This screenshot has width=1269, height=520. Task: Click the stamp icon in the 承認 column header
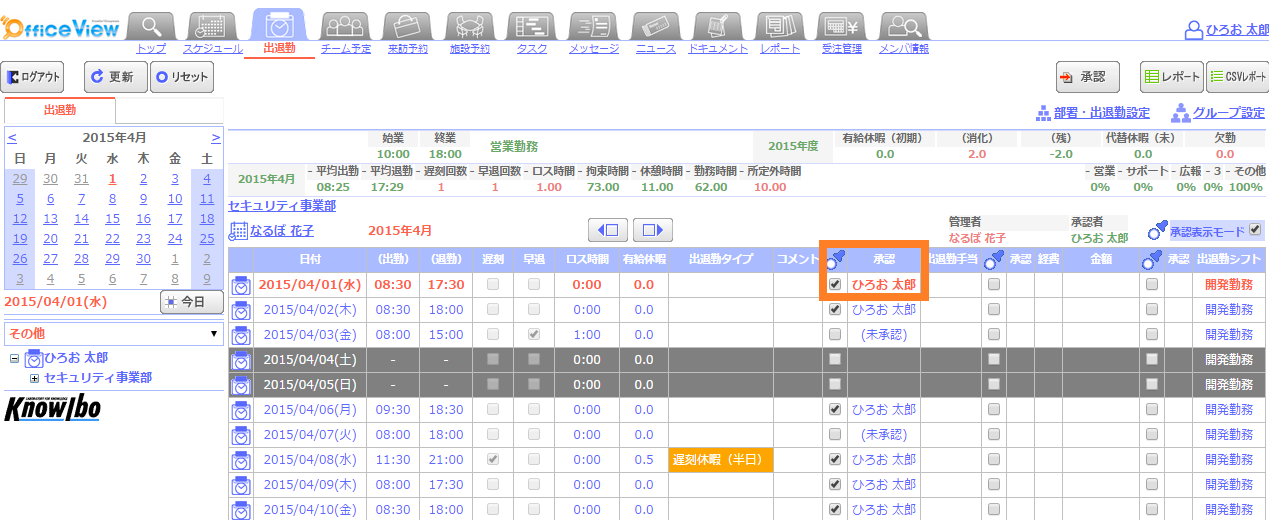[x=835, y=260]
